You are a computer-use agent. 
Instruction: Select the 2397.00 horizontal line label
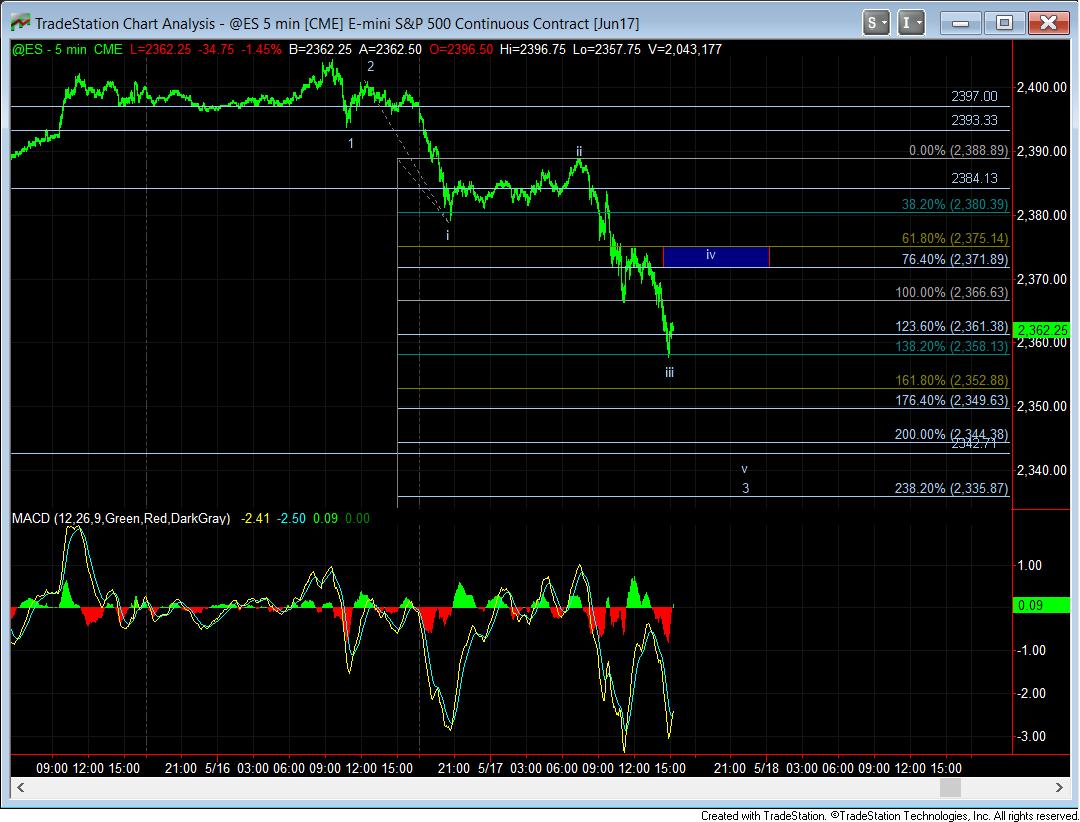click(x=974, y=96)
